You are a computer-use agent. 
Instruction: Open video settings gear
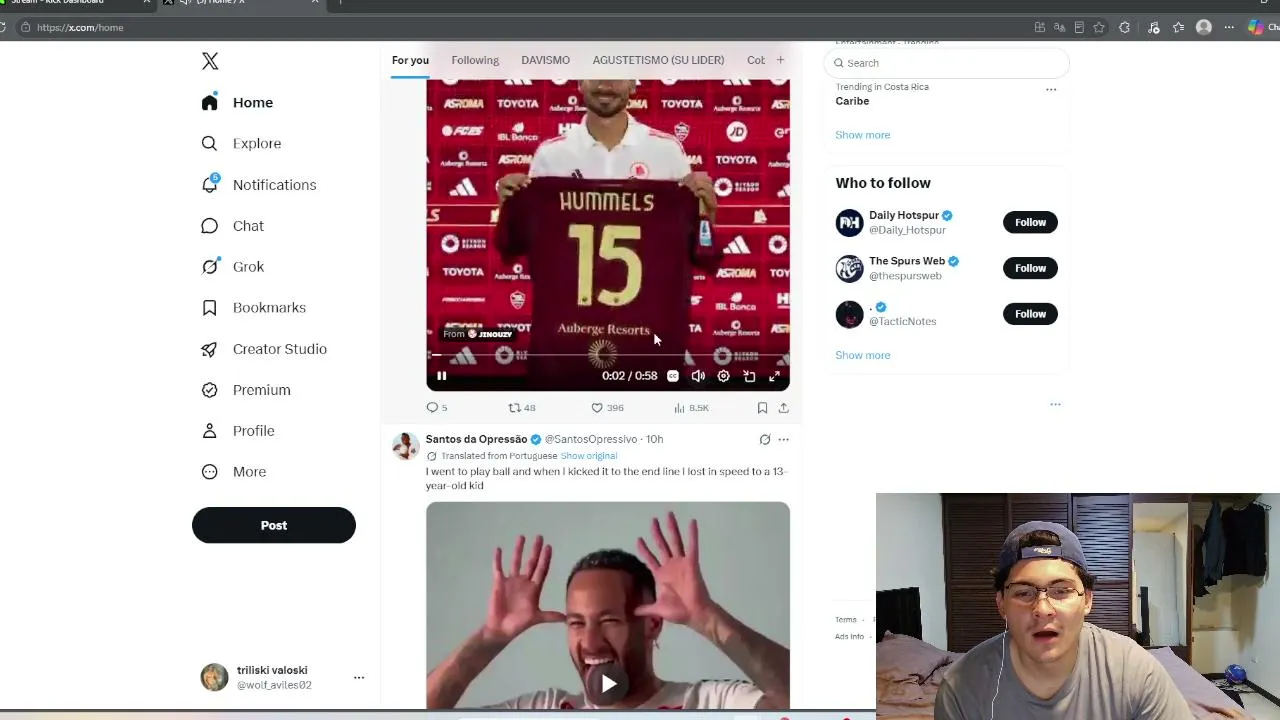(x=723, y=376)
